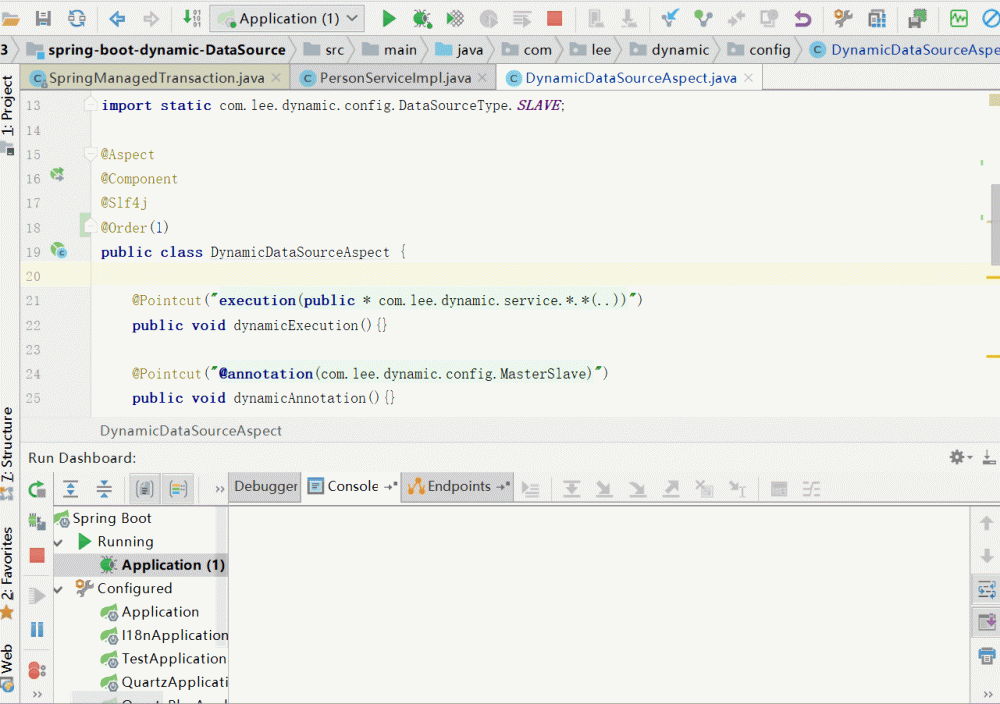Open the Endpoints tab in Run Dashboard
1000x704 pixels.
click(x=458, y=487)
